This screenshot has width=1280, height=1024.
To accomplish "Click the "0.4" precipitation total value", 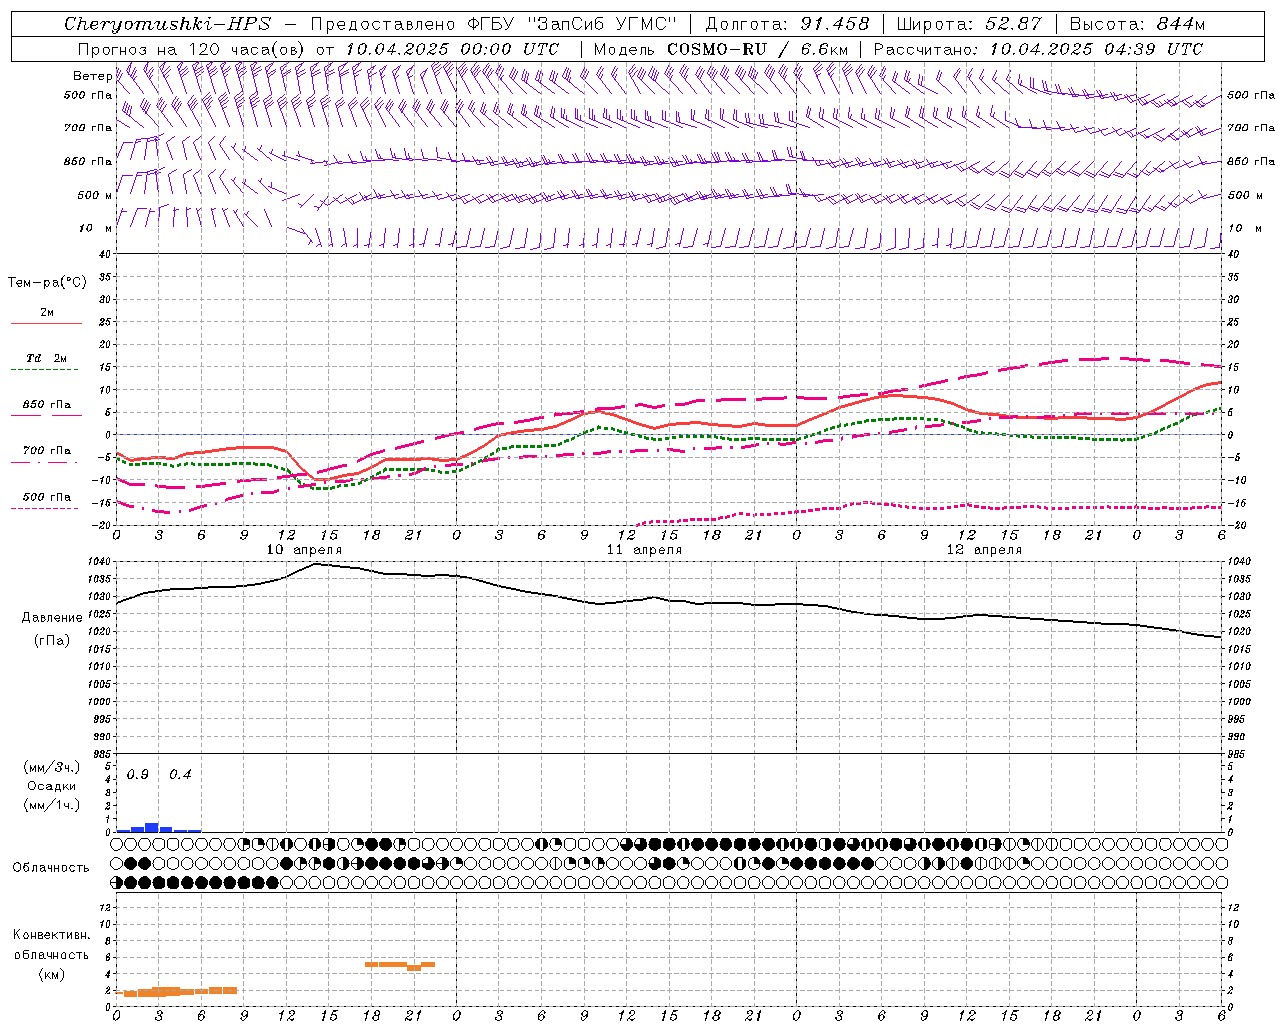I will [180, 775].
